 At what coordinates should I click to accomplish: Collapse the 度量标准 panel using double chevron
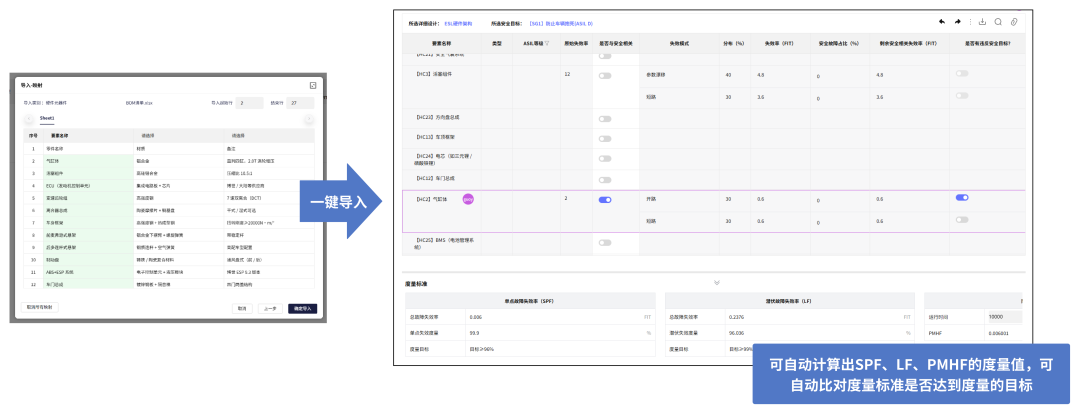pos(716,282)
